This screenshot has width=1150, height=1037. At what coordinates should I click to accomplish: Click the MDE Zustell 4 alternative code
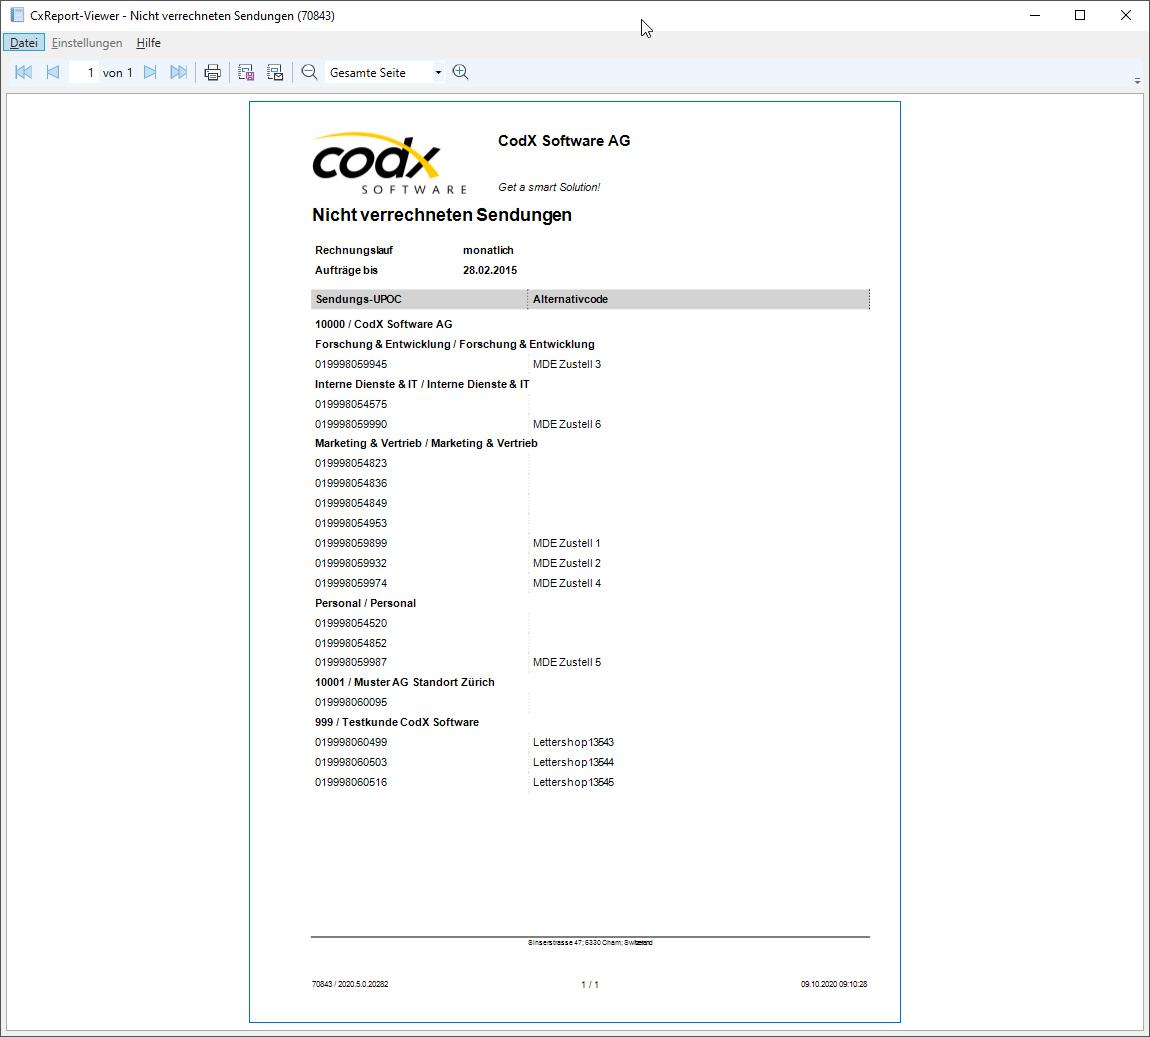[567, 583]
